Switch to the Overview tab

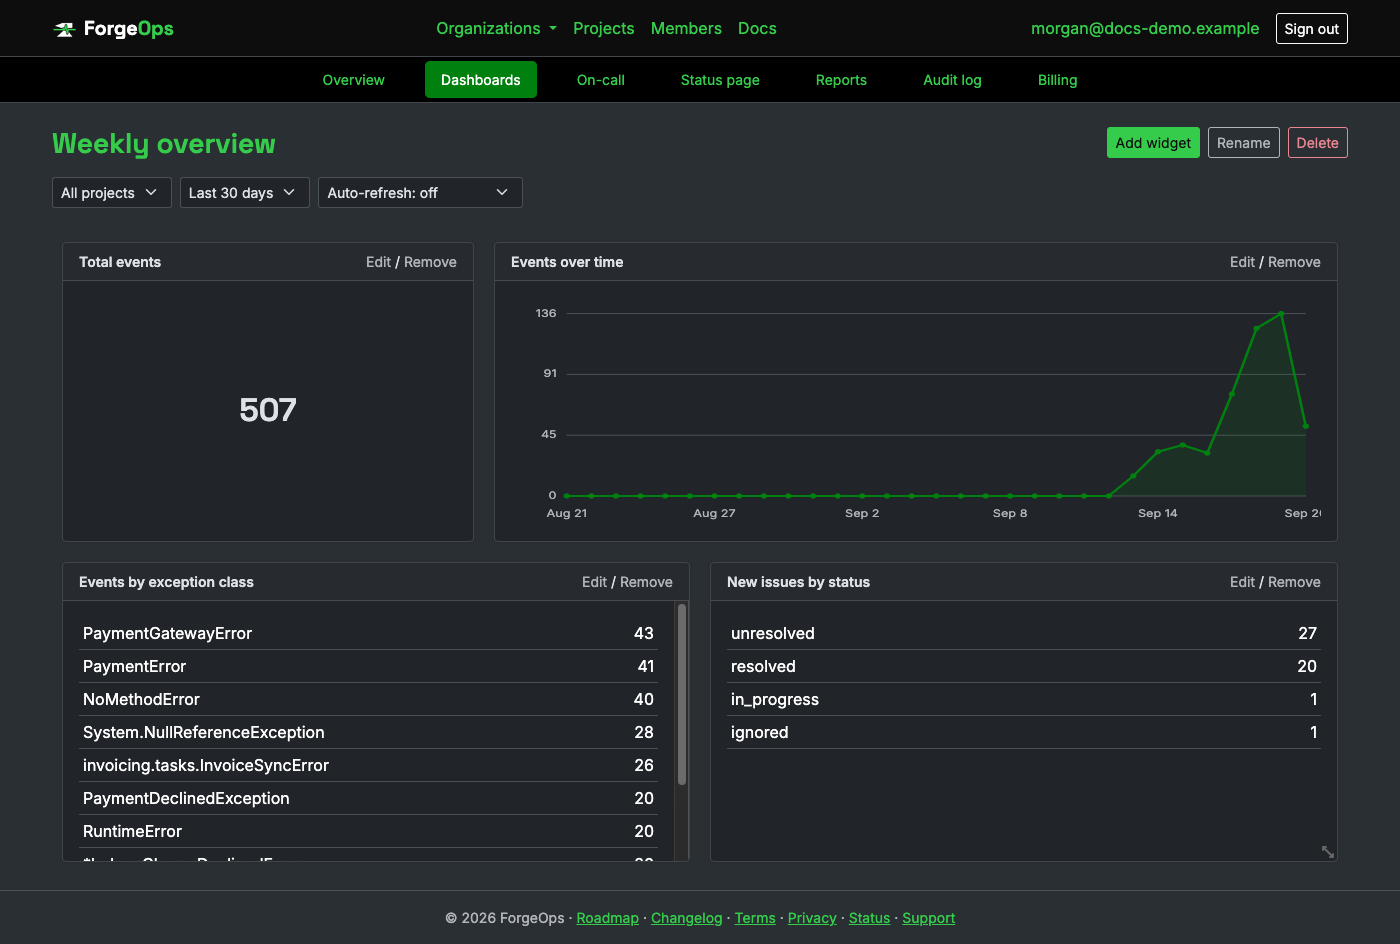pyautogui.click(x=353, y=80)
